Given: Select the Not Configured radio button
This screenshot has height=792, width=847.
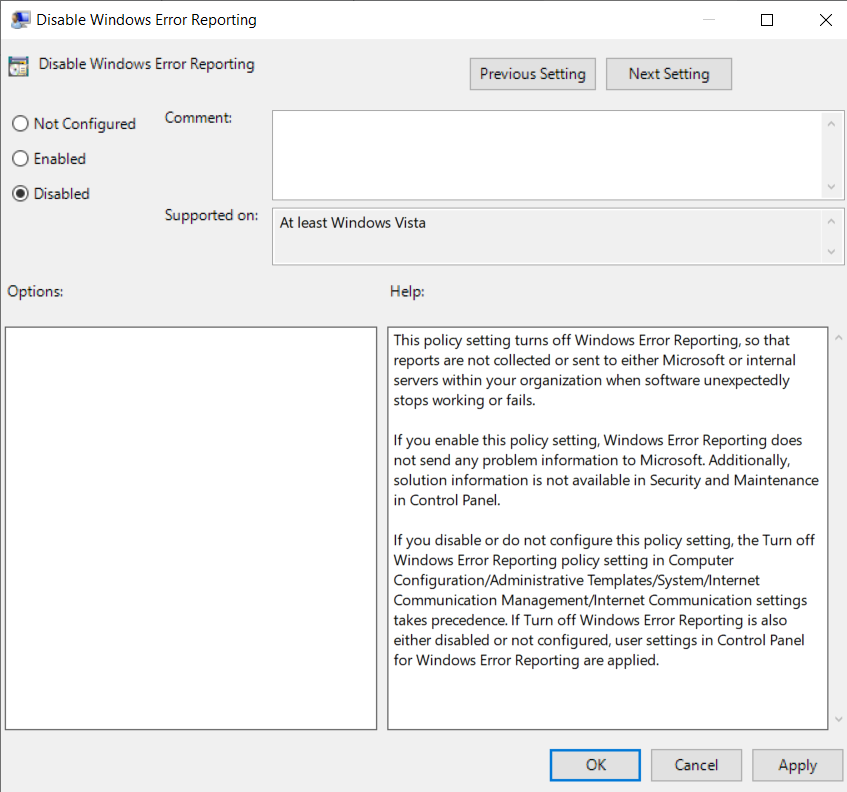Looking at the screenshot, I should [20, 124].
